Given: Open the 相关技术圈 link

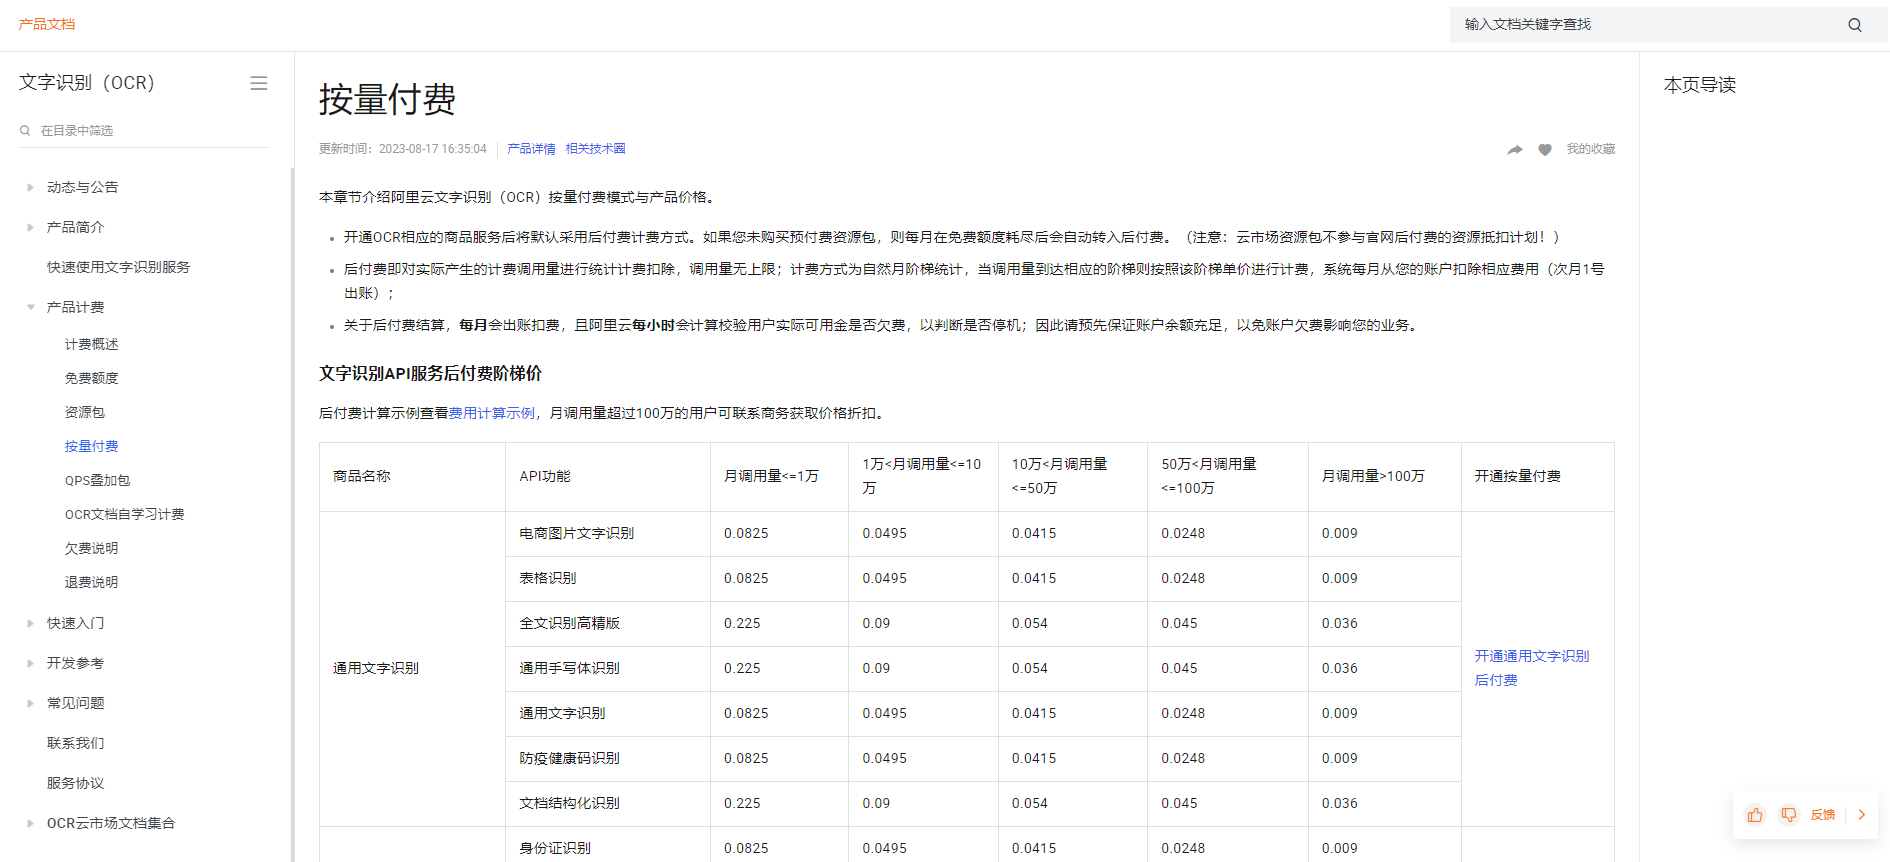Looking at the screenshot, I should pyautogui.click(x=595, y=149).
